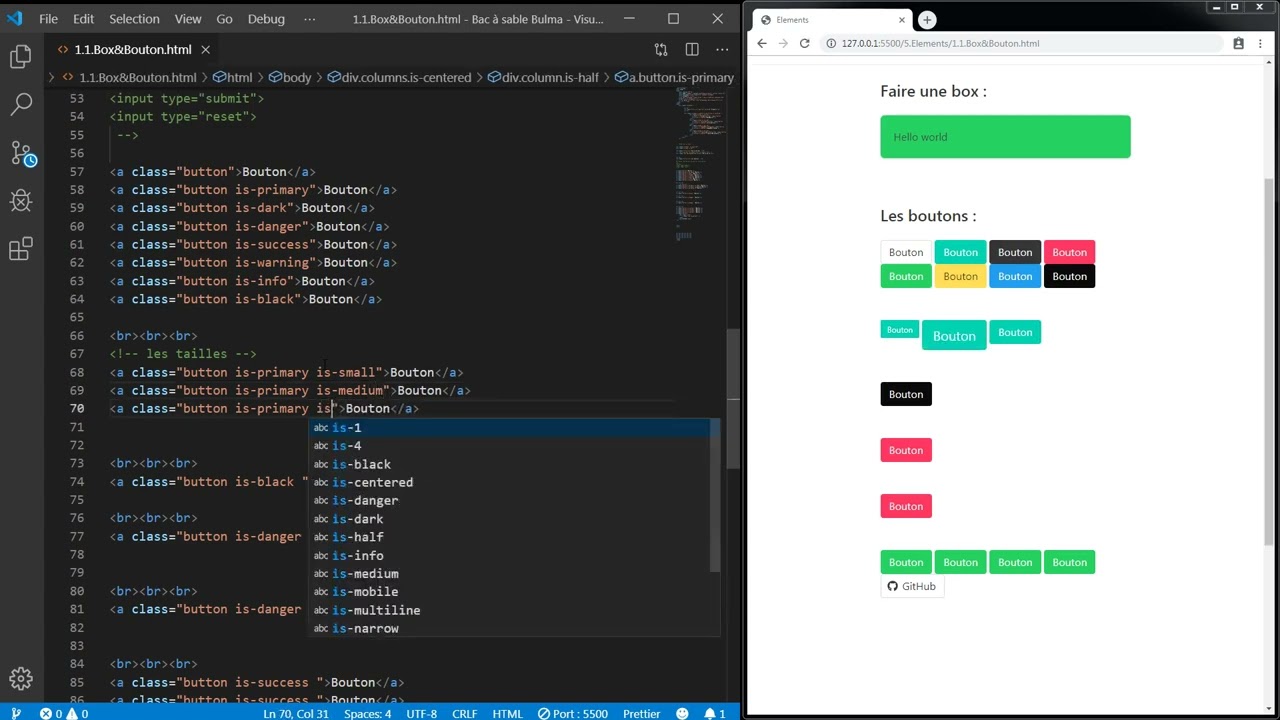1280x720 pixels.
Task: Choose is-narrow autocomplete suggestion
Action: (514, 628)
